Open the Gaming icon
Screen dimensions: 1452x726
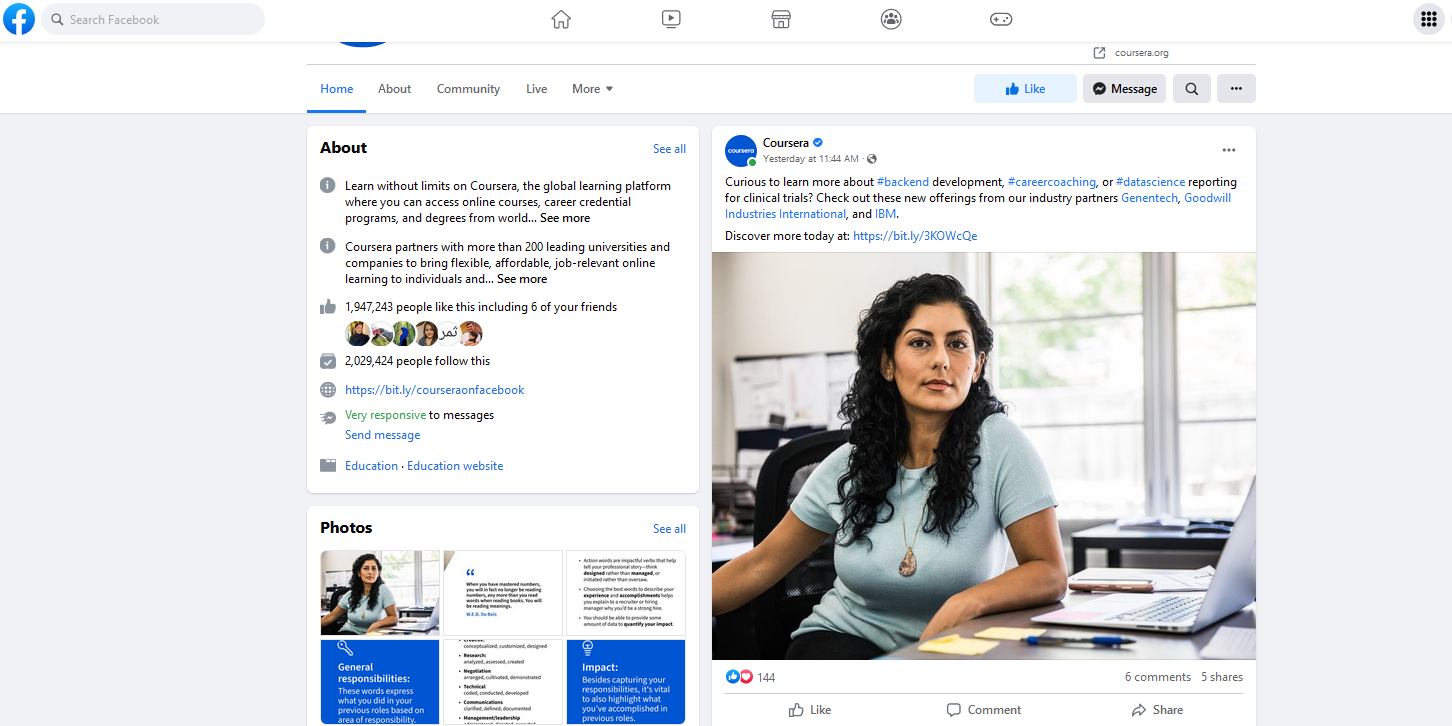[1001, 19]
